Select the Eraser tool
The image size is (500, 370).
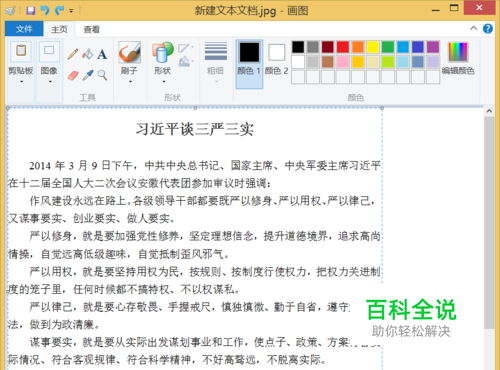click(x=73, y=75)
